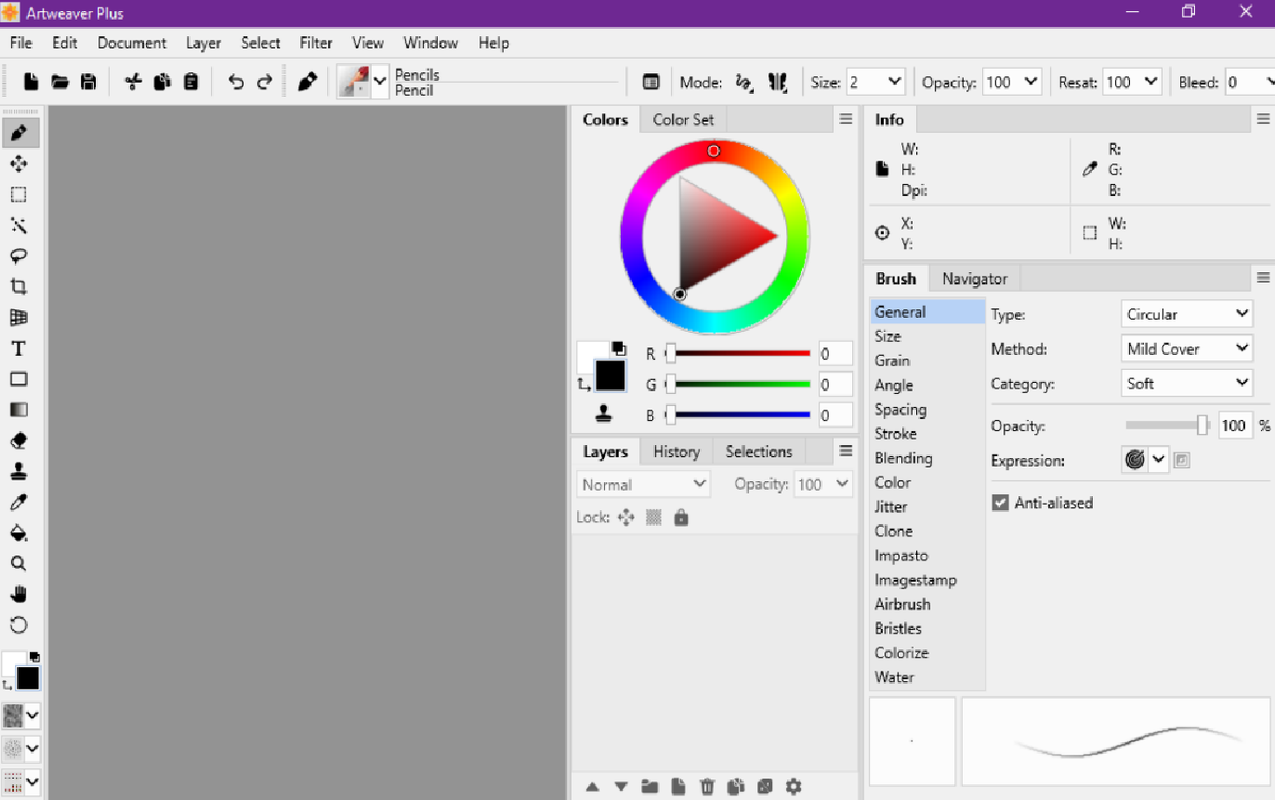Pick the rectangular Selection tool

click(x=19, y=195)
